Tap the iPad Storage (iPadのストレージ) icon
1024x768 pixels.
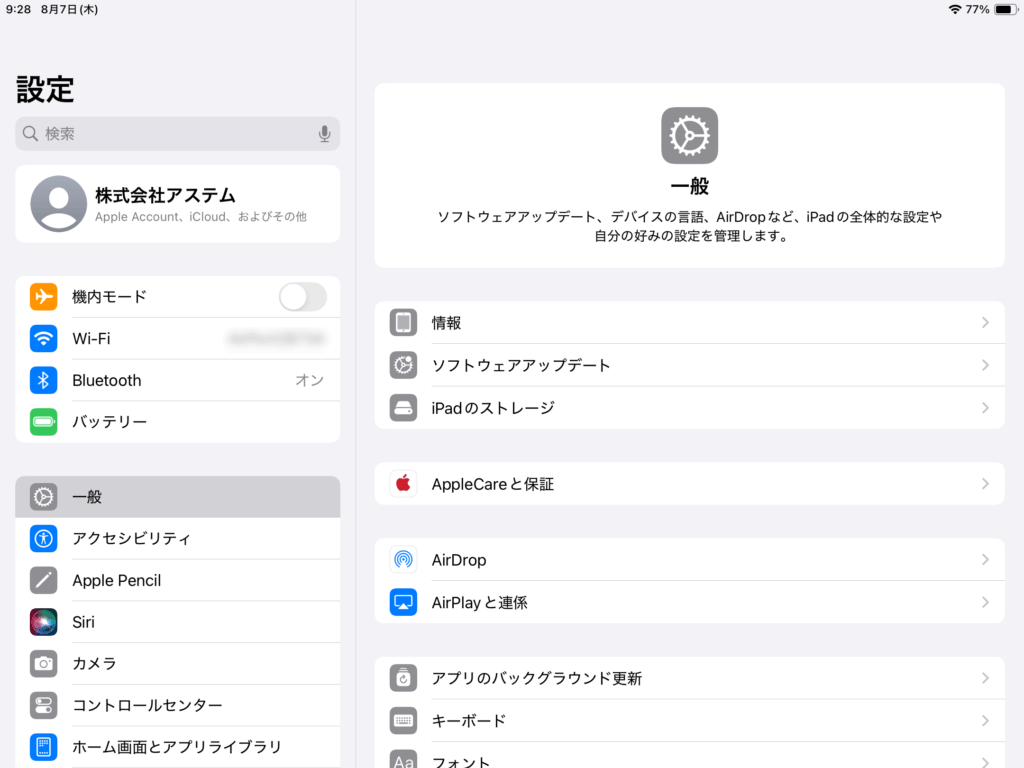coord(404,408)
